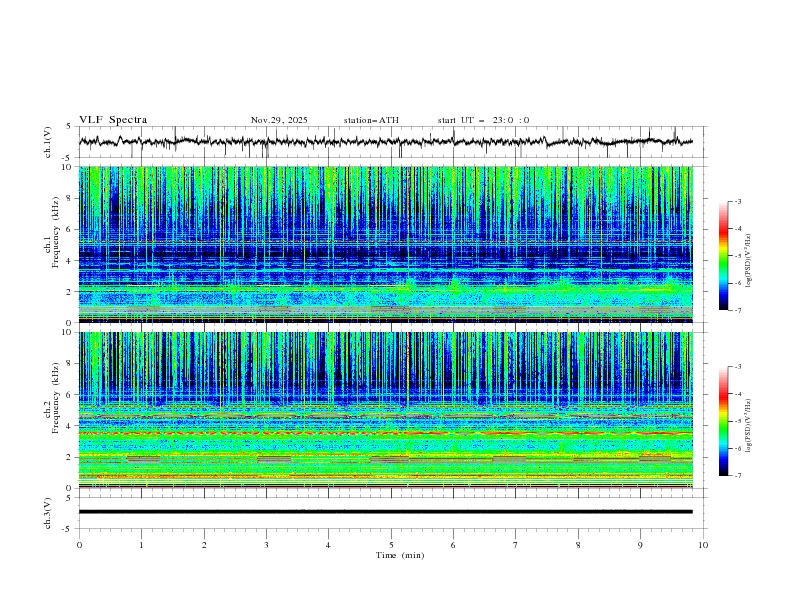Screen dimensions: 792x612
Task: Click the 'ch.3(V)' waveform axis label
Action: tap(47, 513)
